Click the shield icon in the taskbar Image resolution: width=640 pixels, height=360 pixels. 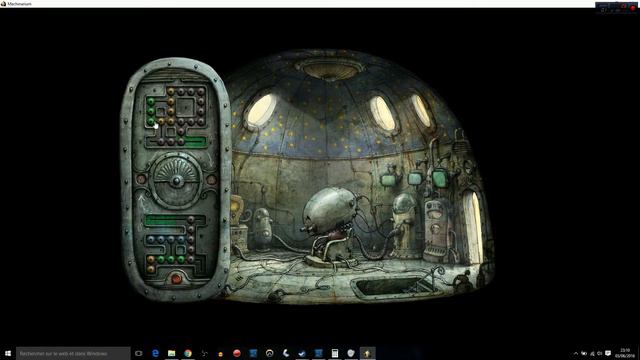point(351,353)
